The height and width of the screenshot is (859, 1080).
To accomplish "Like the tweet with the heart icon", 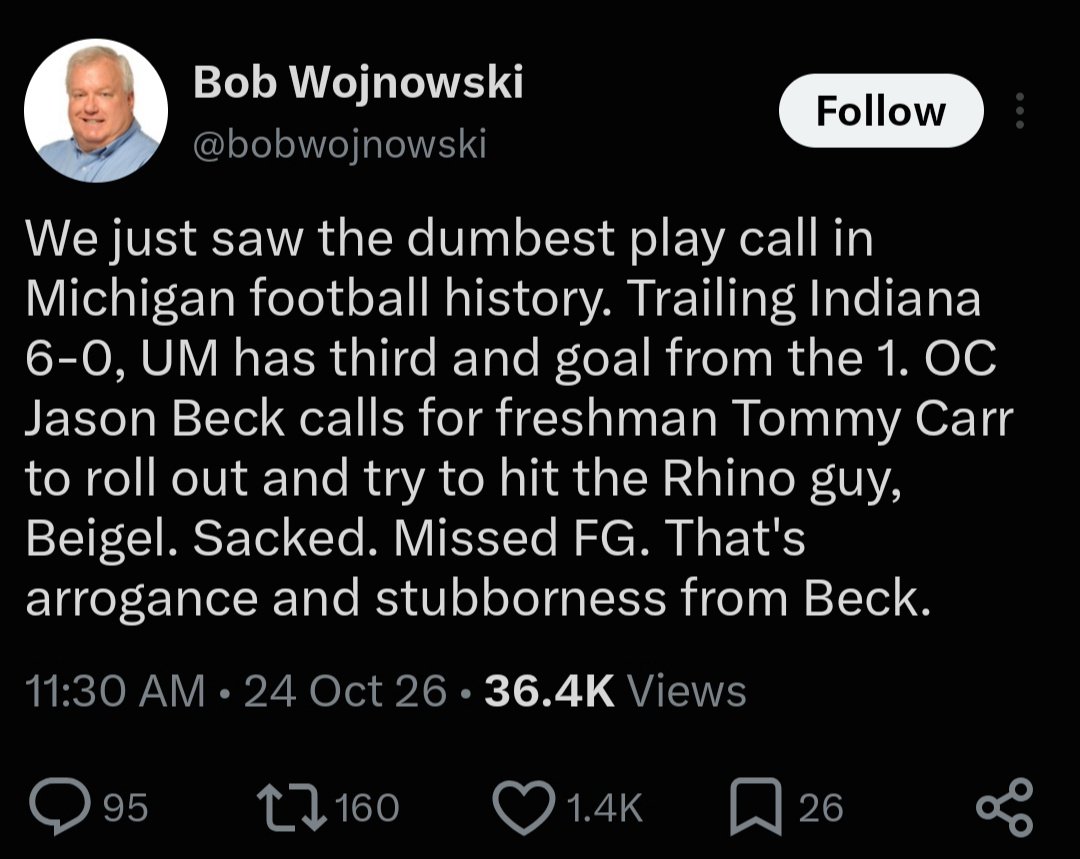I will click(x=525, y=807).
